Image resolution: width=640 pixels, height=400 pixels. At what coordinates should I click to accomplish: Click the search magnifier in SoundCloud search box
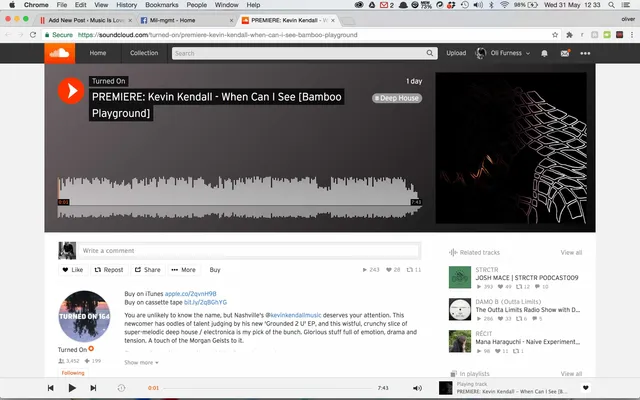click(x=430, y=53)
